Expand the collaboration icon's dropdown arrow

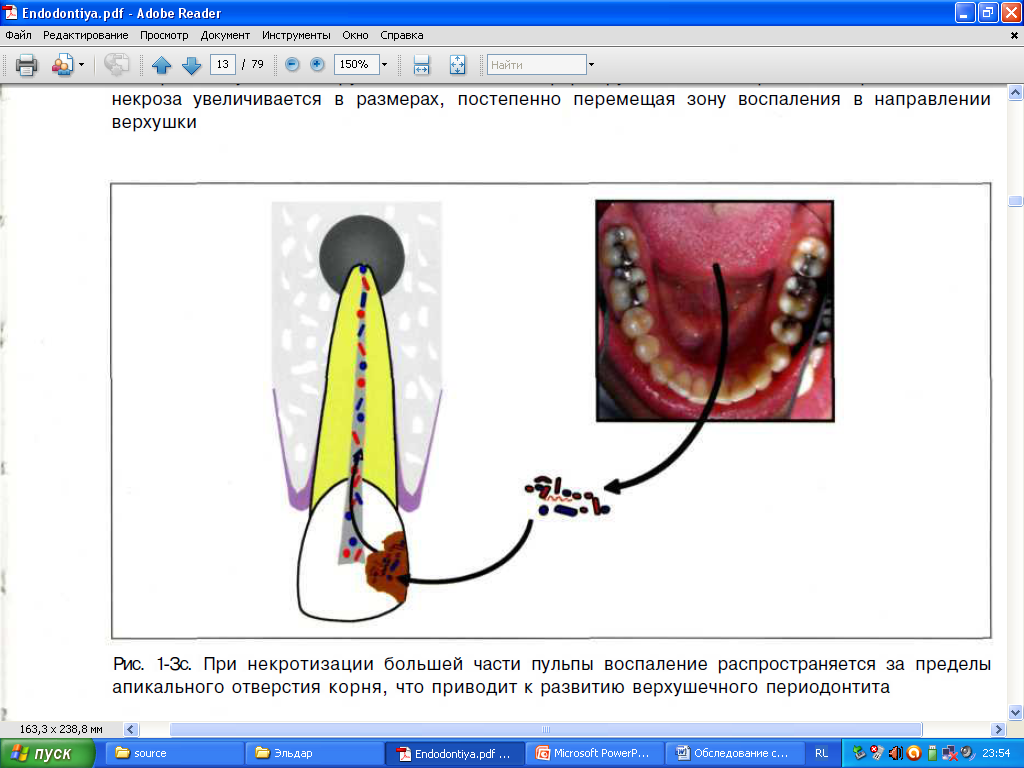coord(82,65)
